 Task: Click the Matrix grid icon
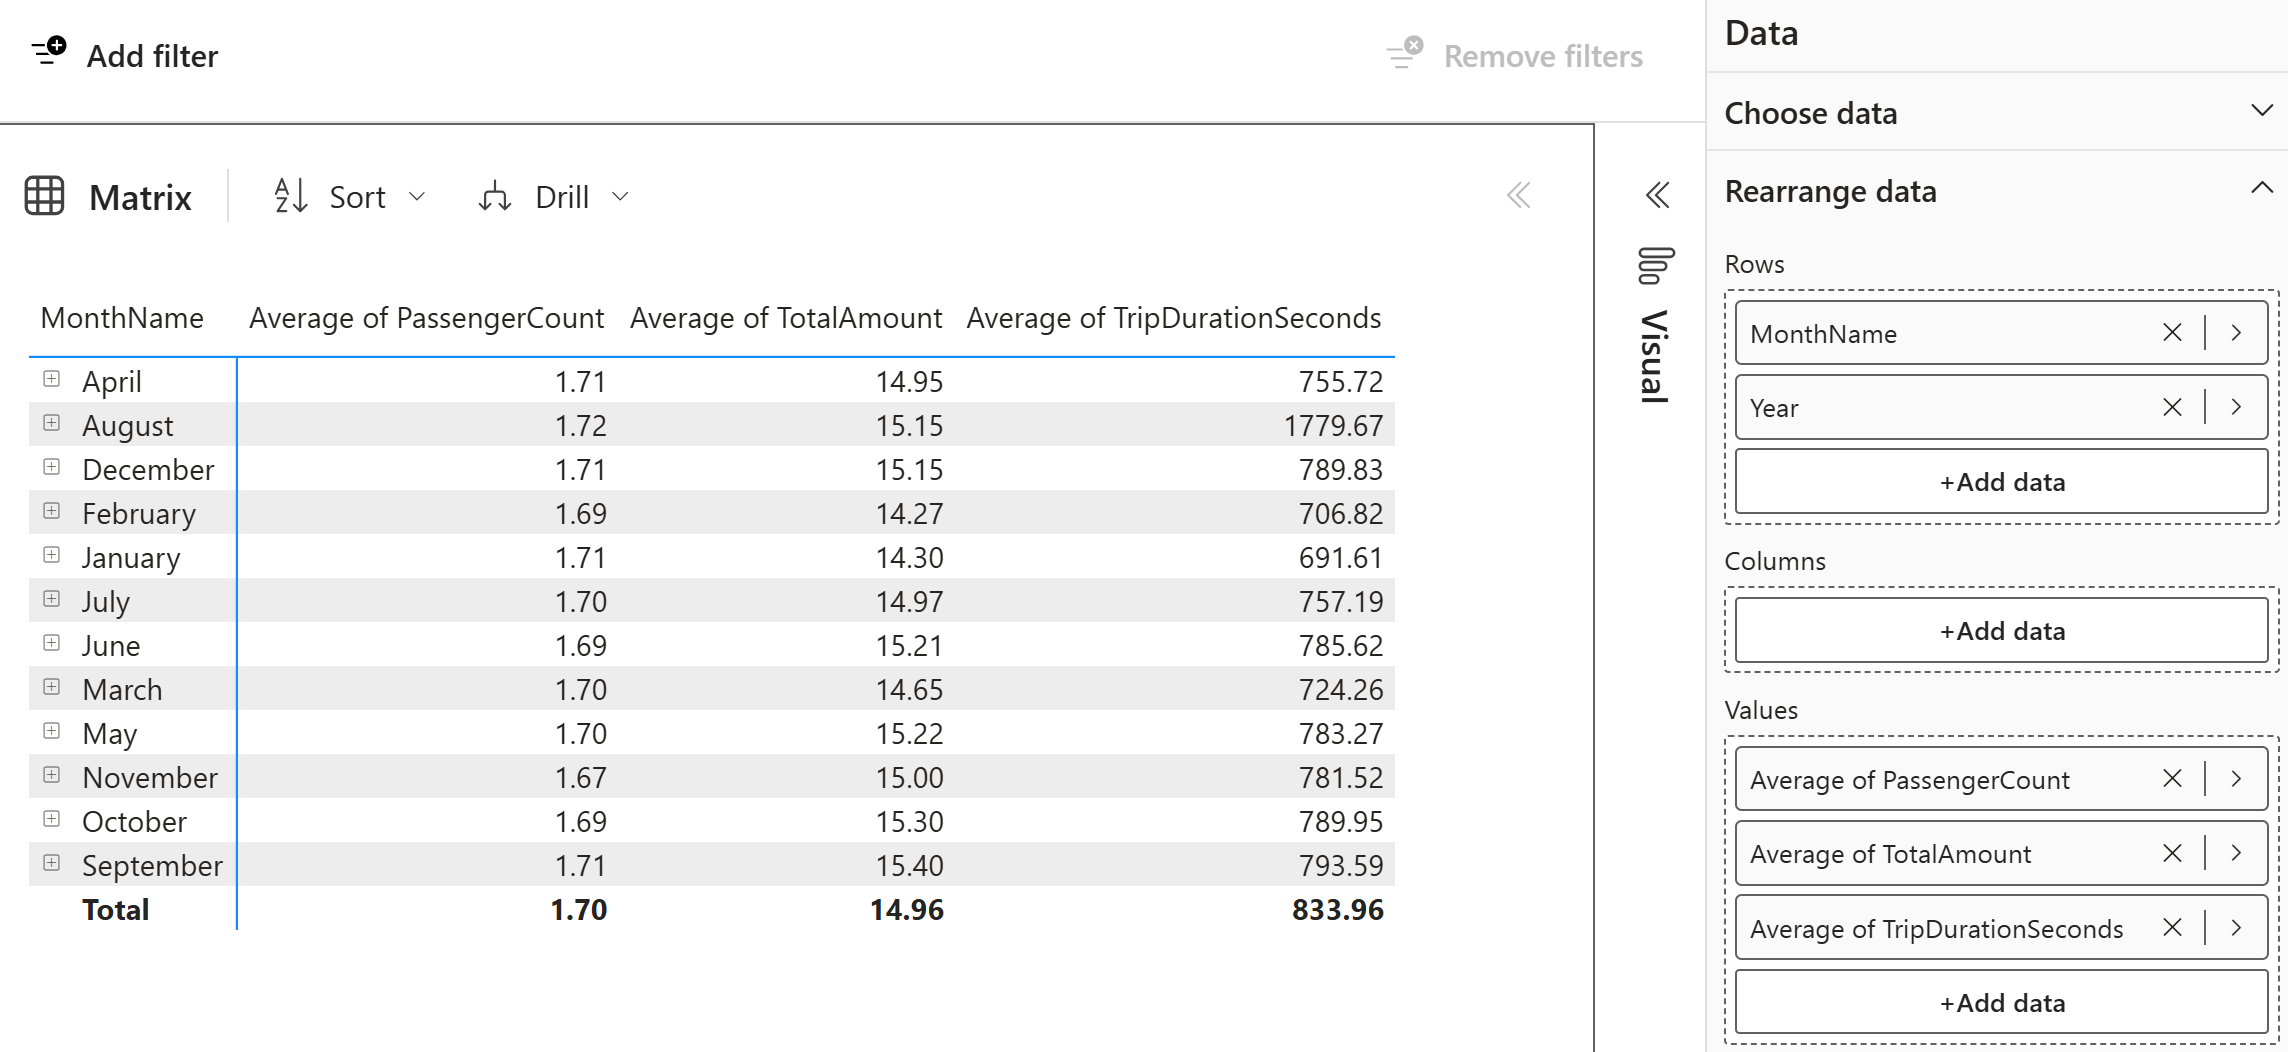[45, 196]
